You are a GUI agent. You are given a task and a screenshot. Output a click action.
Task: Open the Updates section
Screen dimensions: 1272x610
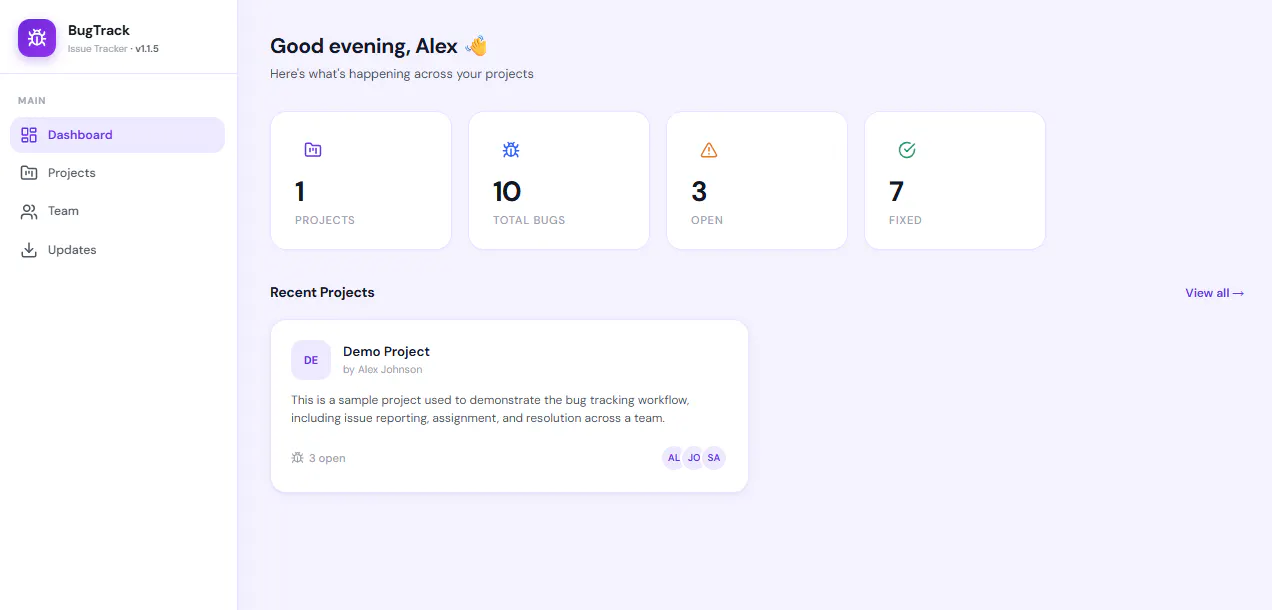pos(117,250)
